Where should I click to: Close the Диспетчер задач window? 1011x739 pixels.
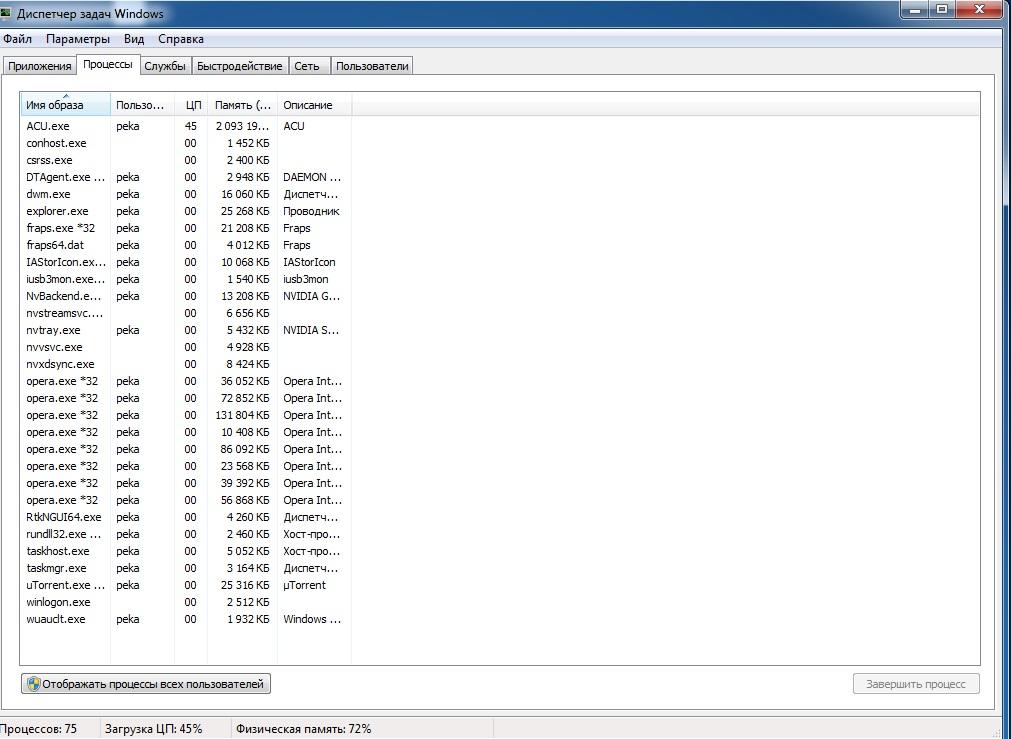(979, 10)
